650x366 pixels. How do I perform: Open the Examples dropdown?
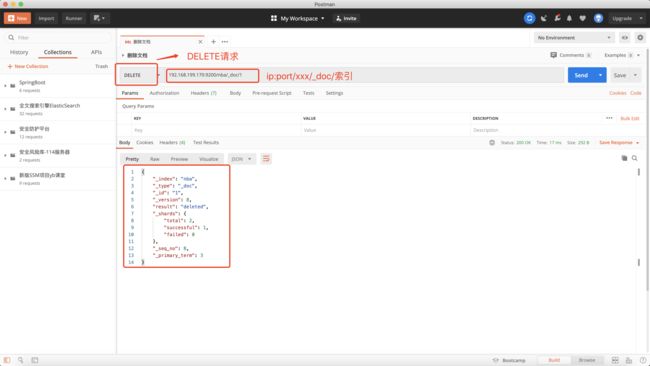coord(622,55)
